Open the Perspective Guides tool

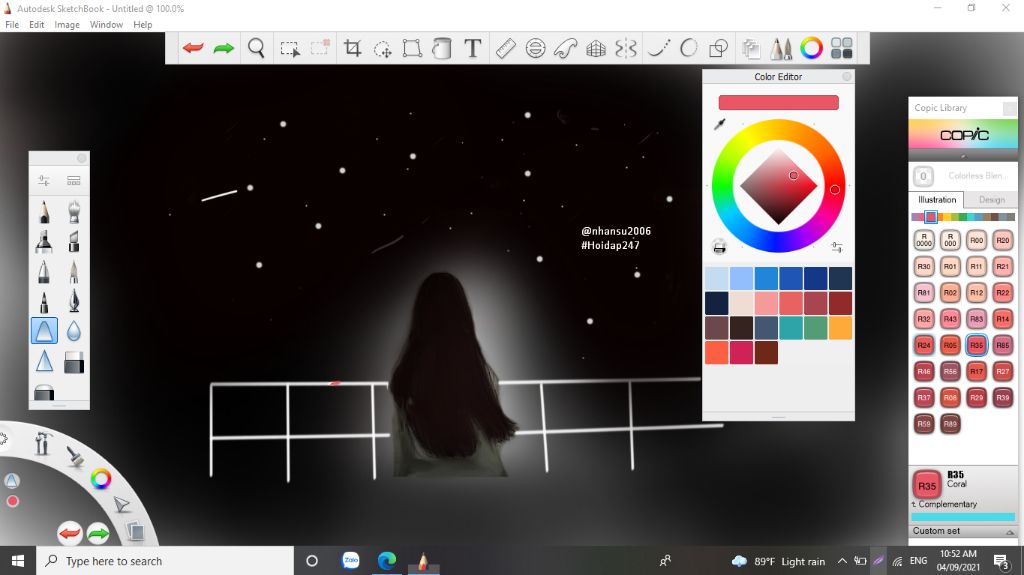point(596,48)
